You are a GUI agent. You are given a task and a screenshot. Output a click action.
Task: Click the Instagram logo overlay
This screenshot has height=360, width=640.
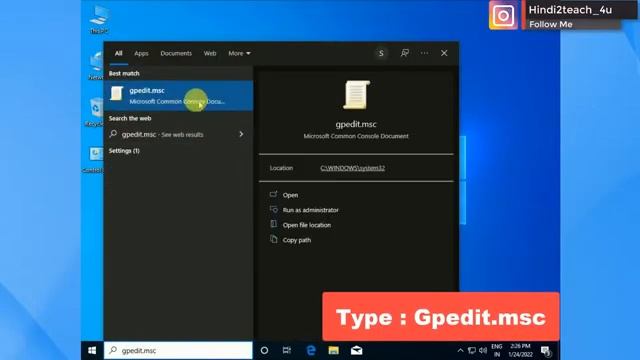(503, 16)
